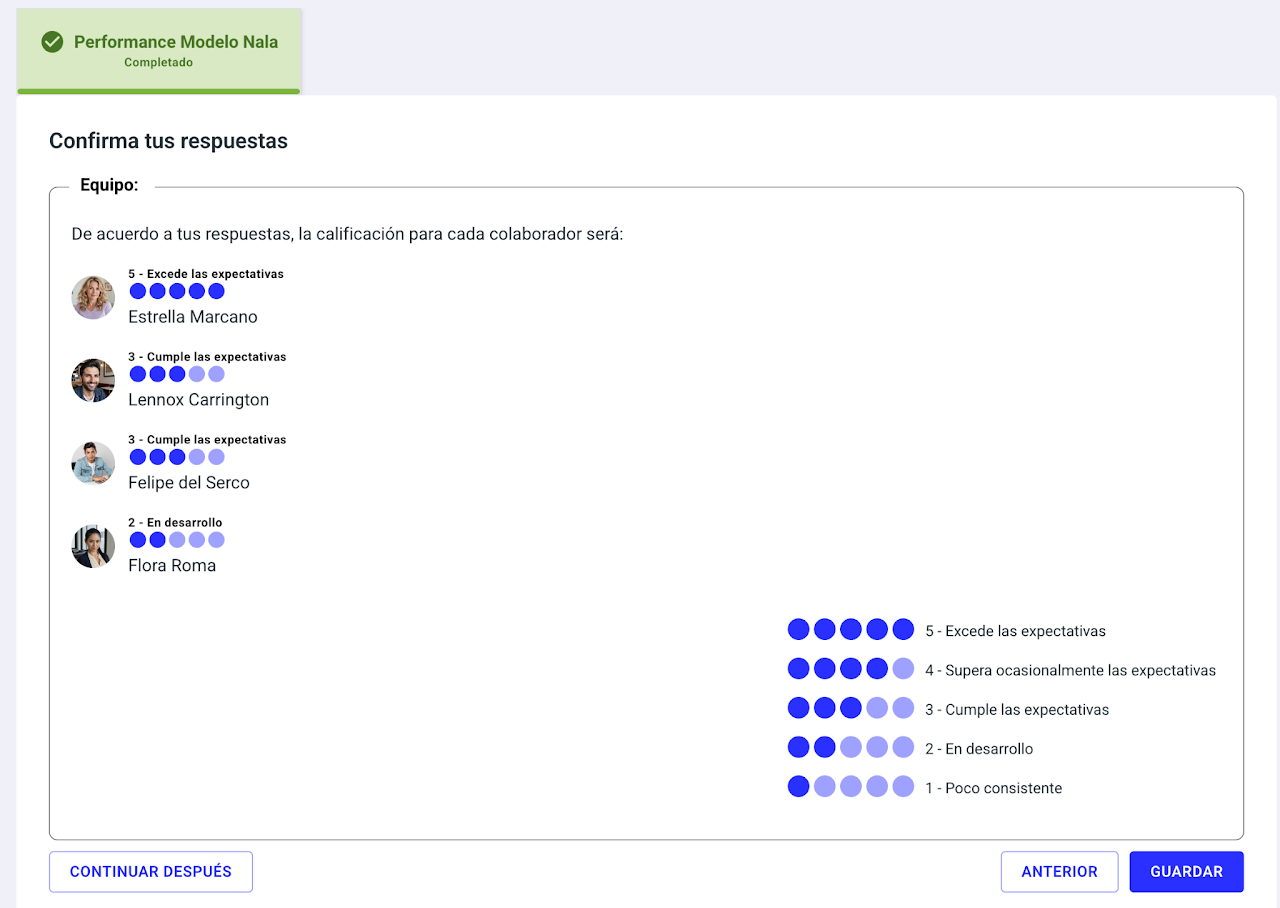This screenshot has height=908, width=1280.
Task: Click the CONTINUAR DESPUÉS button
Action: [x=151, y=871]
